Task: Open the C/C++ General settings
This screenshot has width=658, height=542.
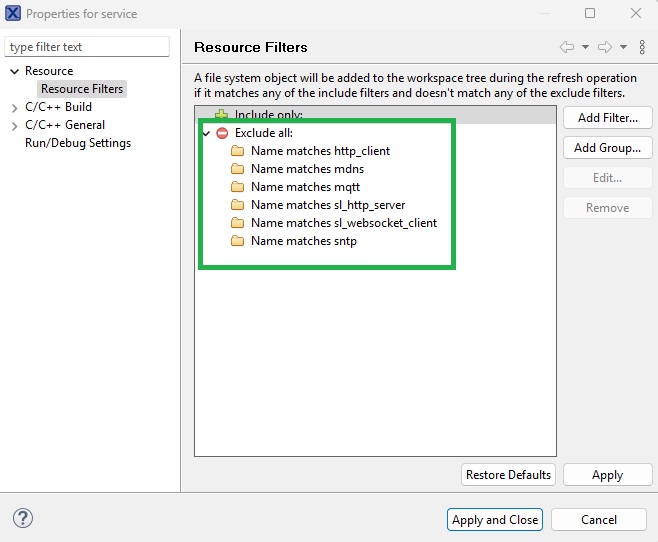Action: (65, 125)
